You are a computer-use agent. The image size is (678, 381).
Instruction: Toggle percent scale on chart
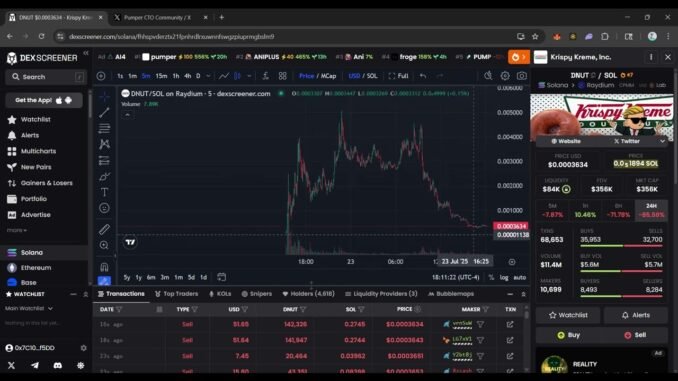(491, 277)
